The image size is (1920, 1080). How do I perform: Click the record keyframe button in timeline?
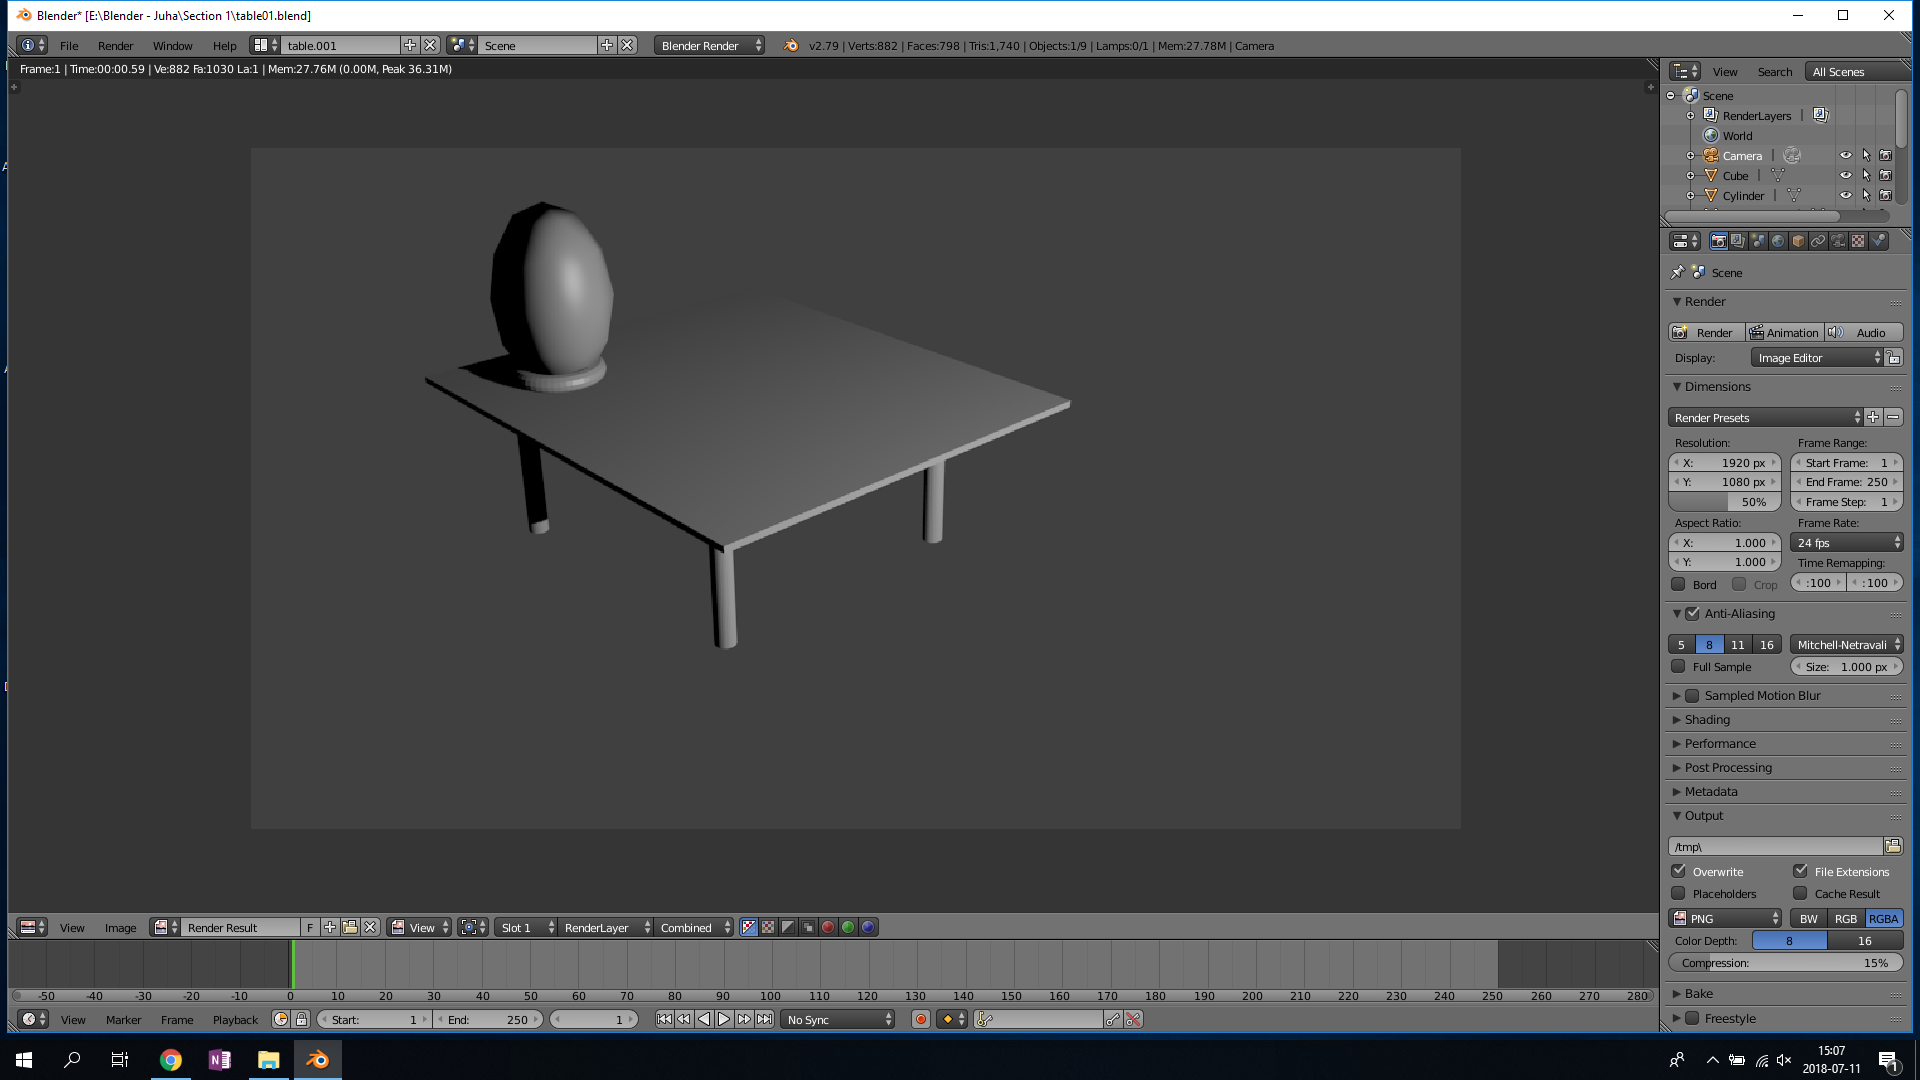(921, 1019)
